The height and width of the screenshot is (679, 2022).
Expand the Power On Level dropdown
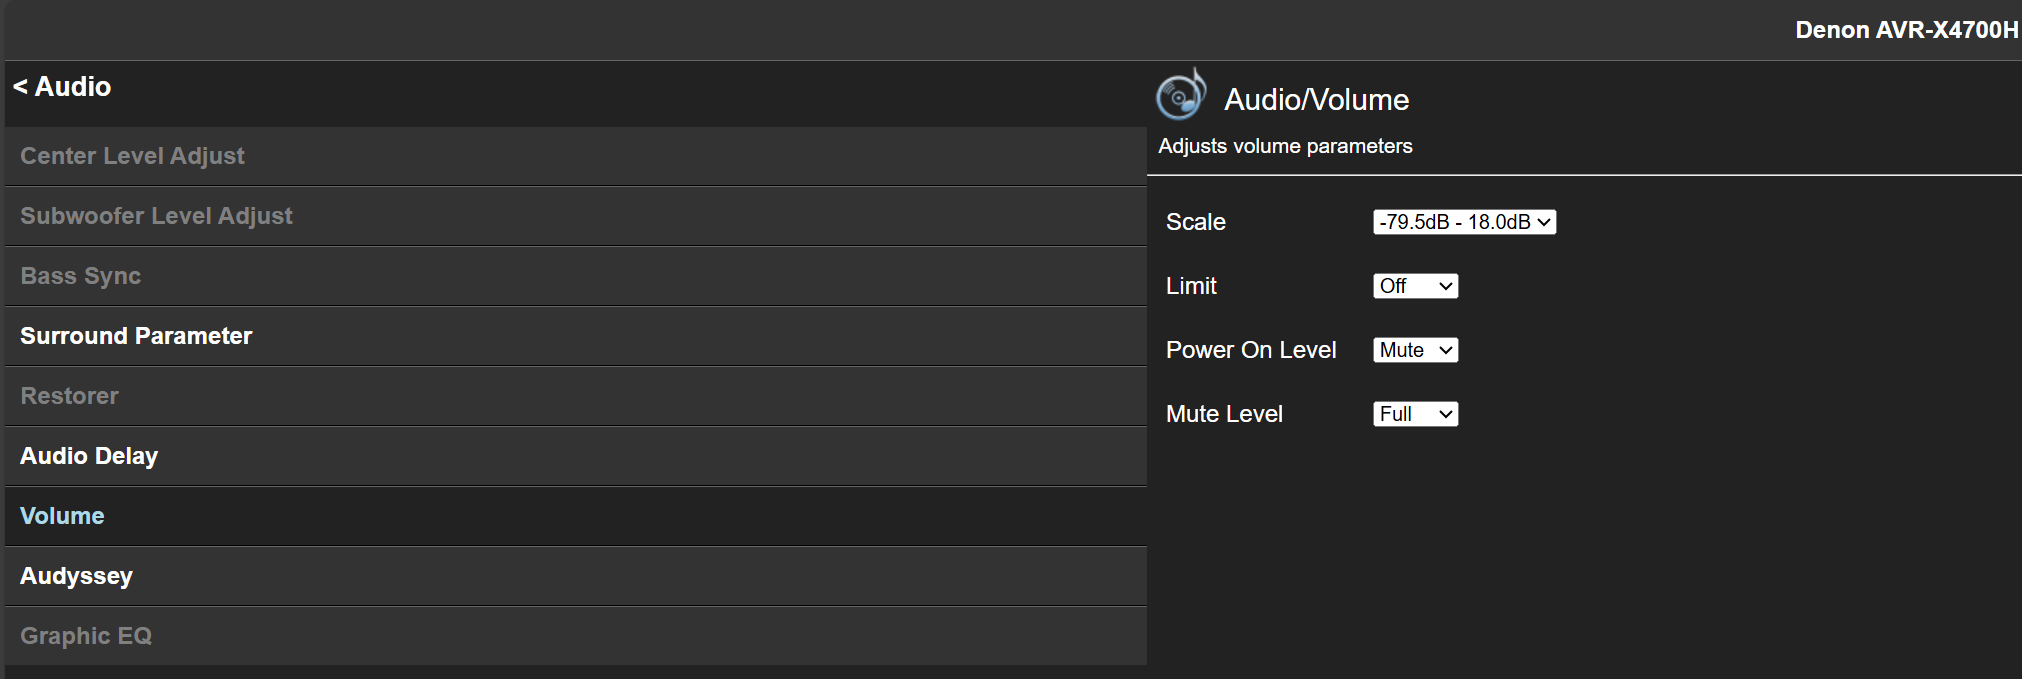click(1415, 350)
